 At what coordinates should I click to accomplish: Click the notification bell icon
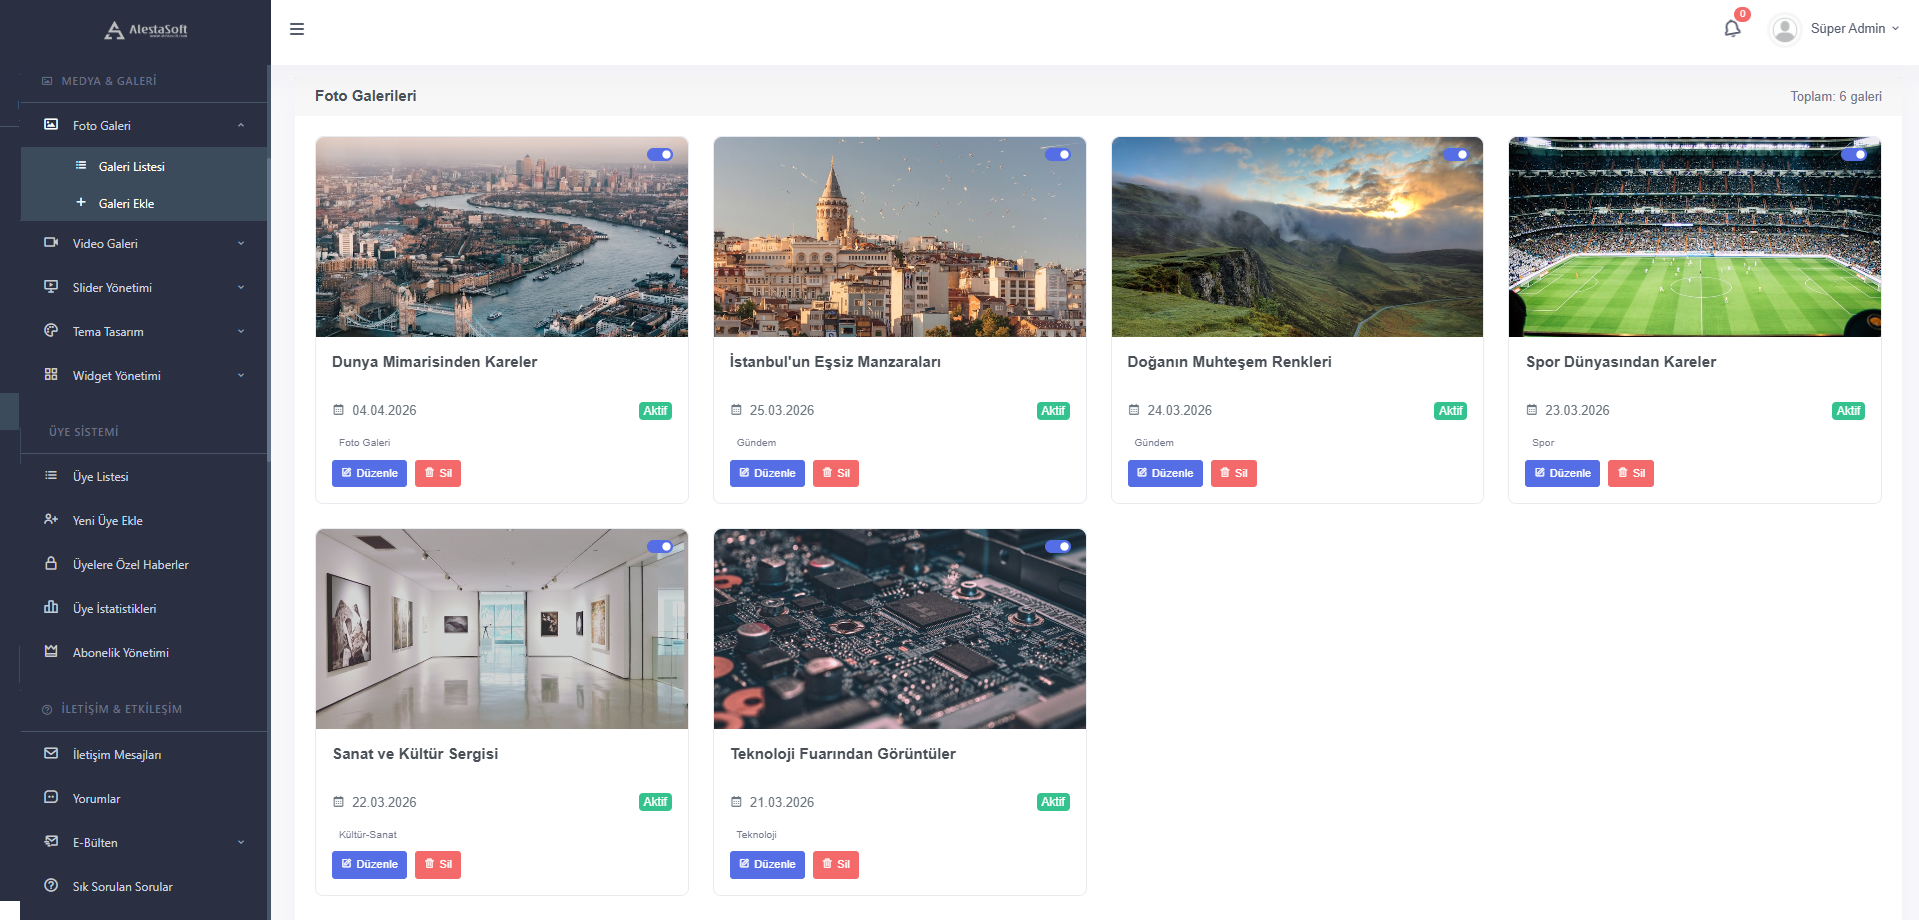pos(1732,29)
